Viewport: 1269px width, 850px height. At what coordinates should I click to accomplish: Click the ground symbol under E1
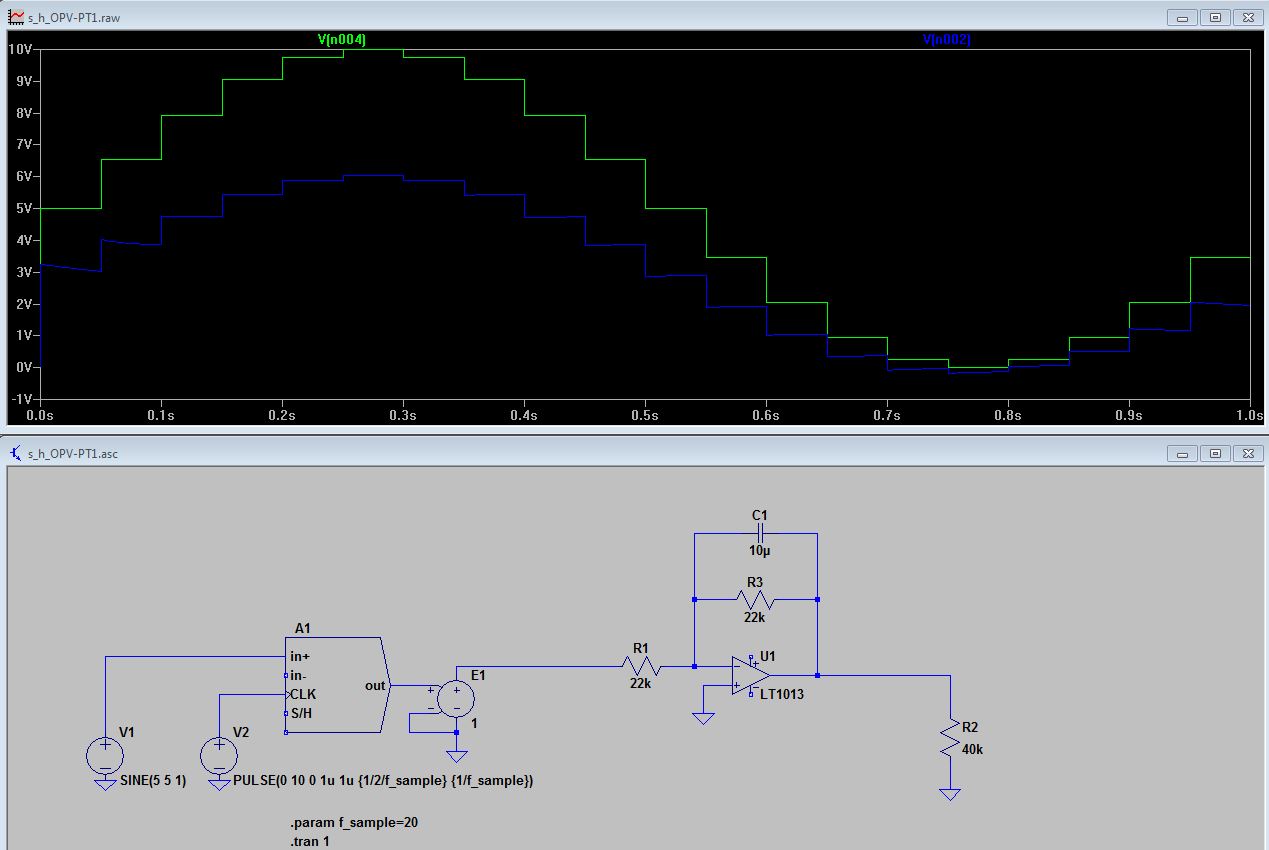(456, 757)
